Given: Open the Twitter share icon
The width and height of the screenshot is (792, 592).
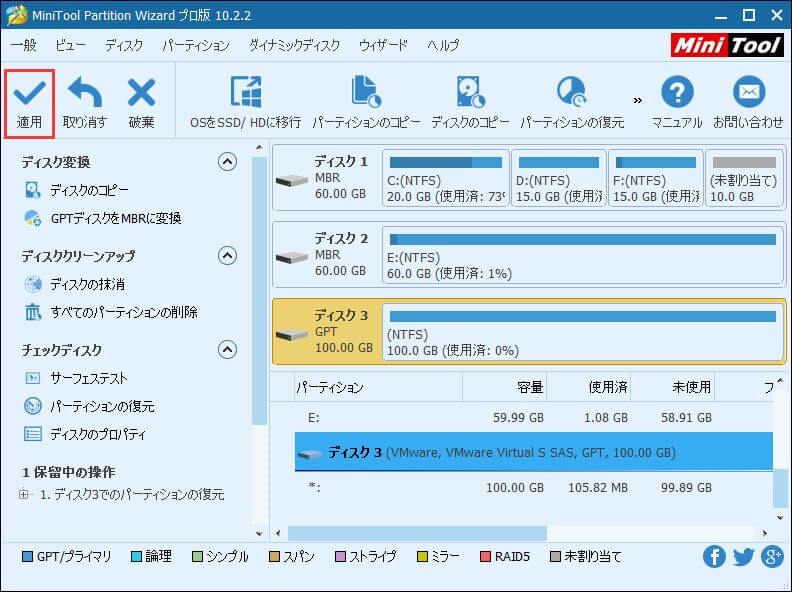Looking at the screenshot, I should click(x=744, y=557).
